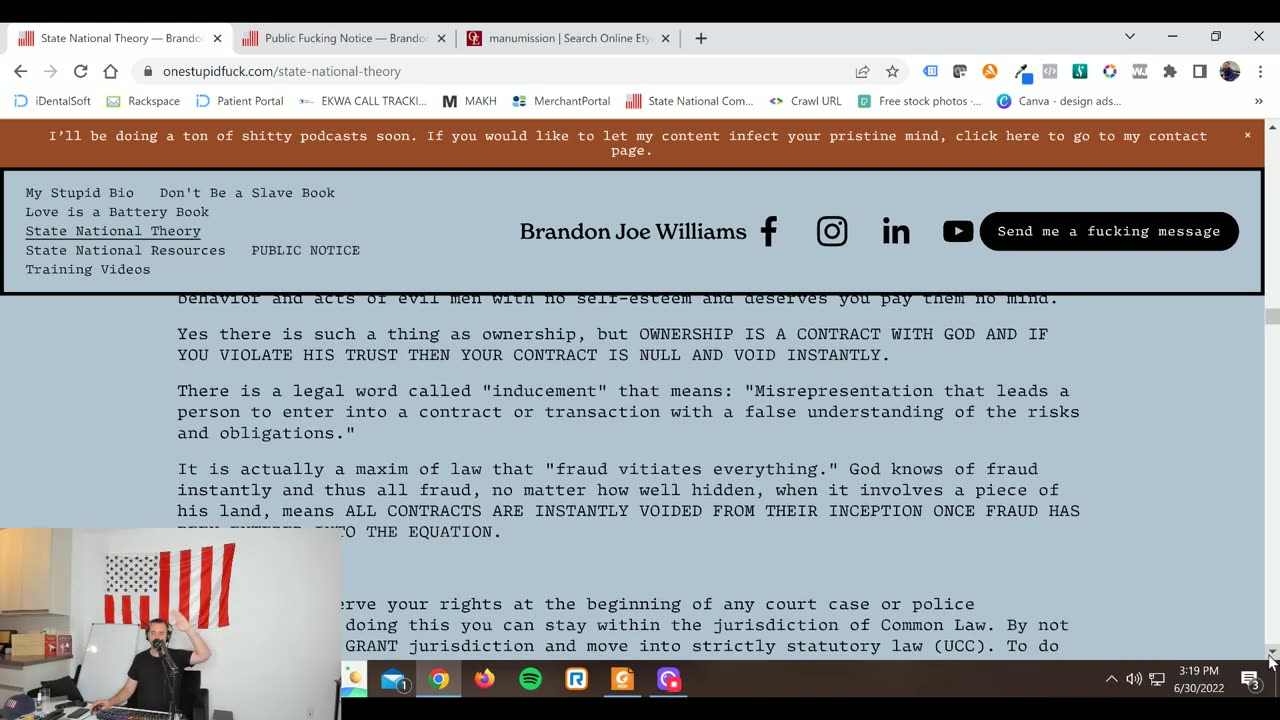The width and height of the screenshot is (1280, 720).
Task: Show hidden system tray icons arrow
Action: [x=1111, y=679]
